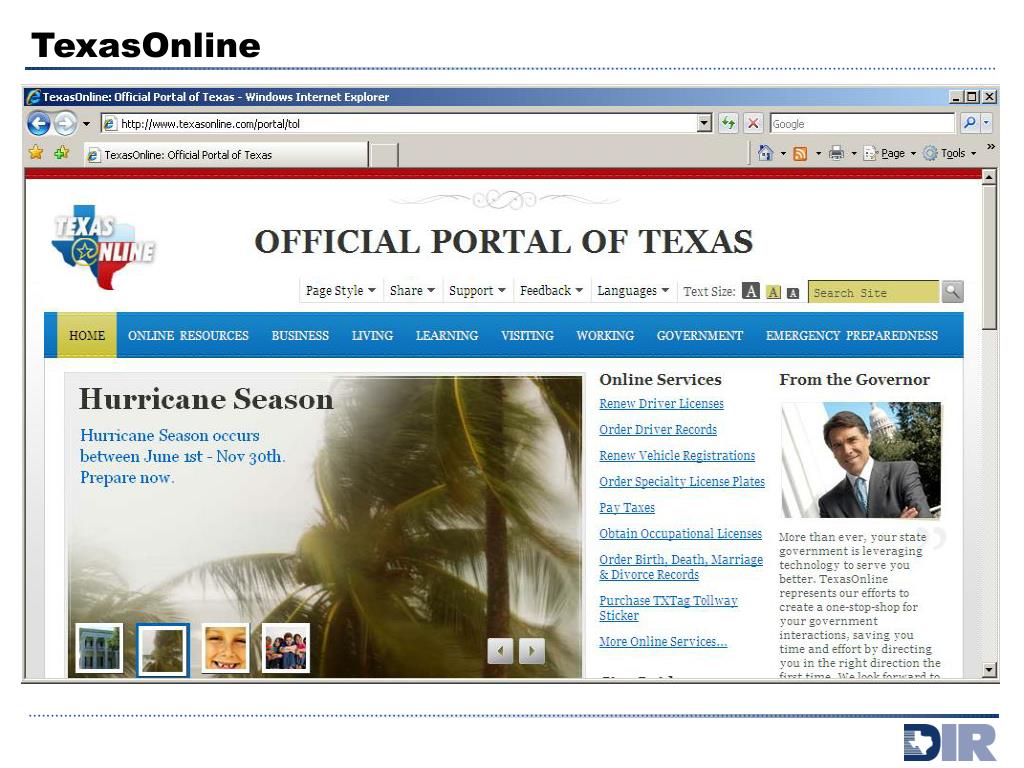The width and height of the screenshot is (1024, 768).
Task: Select WORKING in navigation bar
Action: pyautogui.click(x=605, y=336)
